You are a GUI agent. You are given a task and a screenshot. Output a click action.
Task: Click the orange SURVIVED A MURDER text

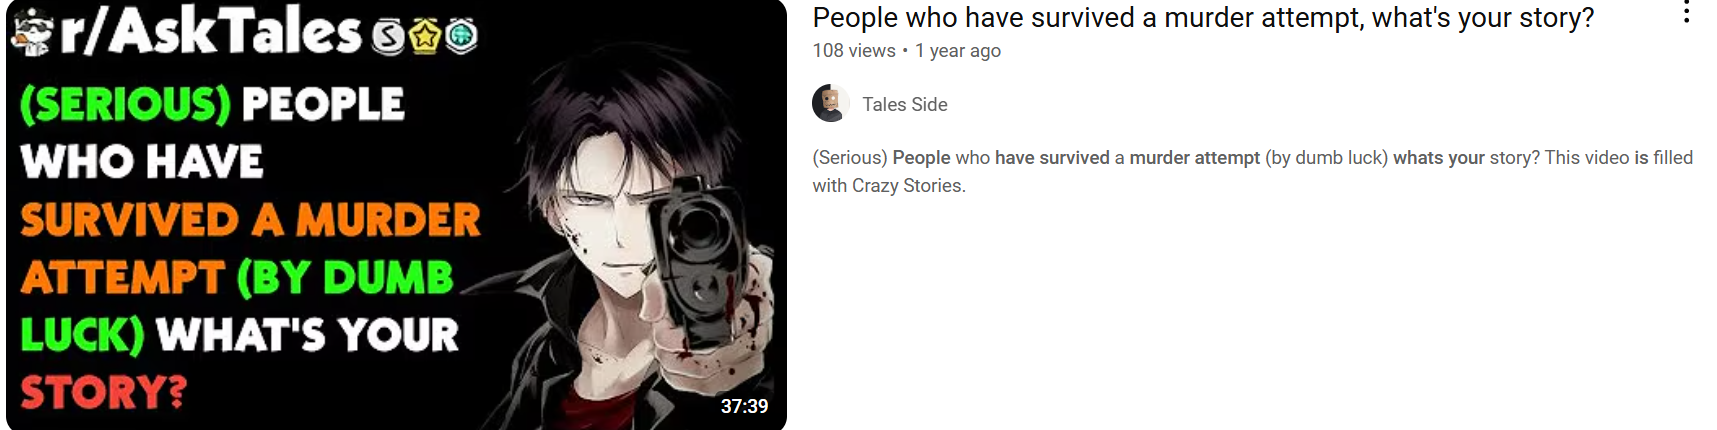click(250, 220)
